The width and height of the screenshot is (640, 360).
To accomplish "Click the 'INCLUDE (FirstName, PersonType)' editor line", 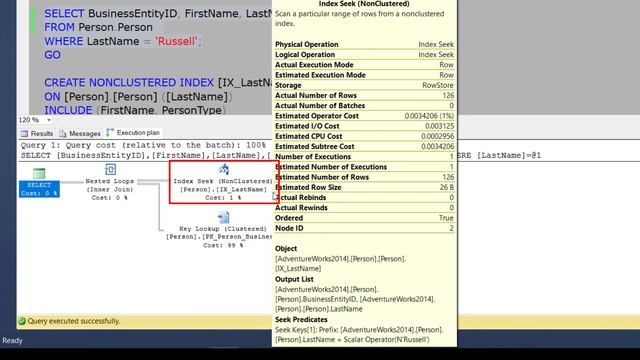I will (135, 110).
